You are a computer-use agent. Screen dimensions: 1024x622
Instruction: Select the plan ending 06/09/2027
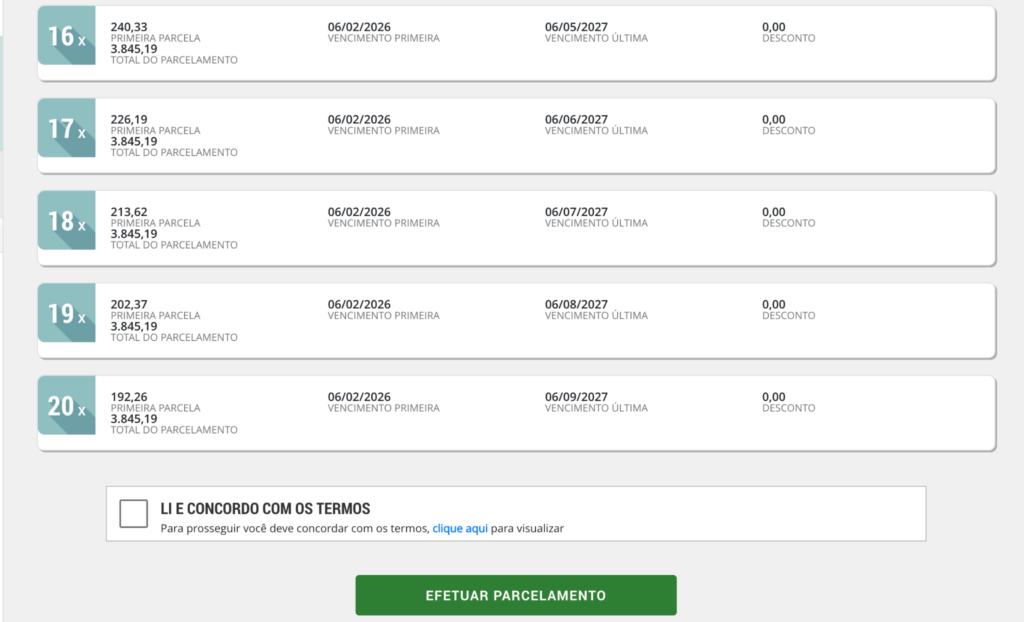point(576,397)
